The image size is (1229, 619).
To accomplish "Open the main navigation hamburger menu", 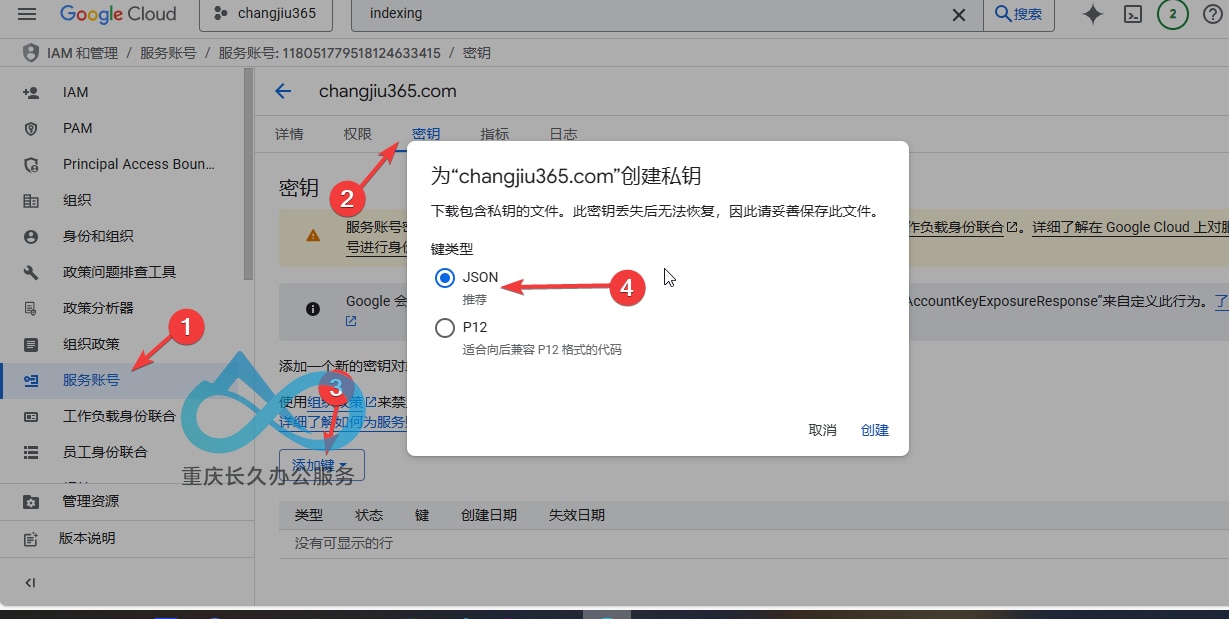I will (x=27, y=14).
